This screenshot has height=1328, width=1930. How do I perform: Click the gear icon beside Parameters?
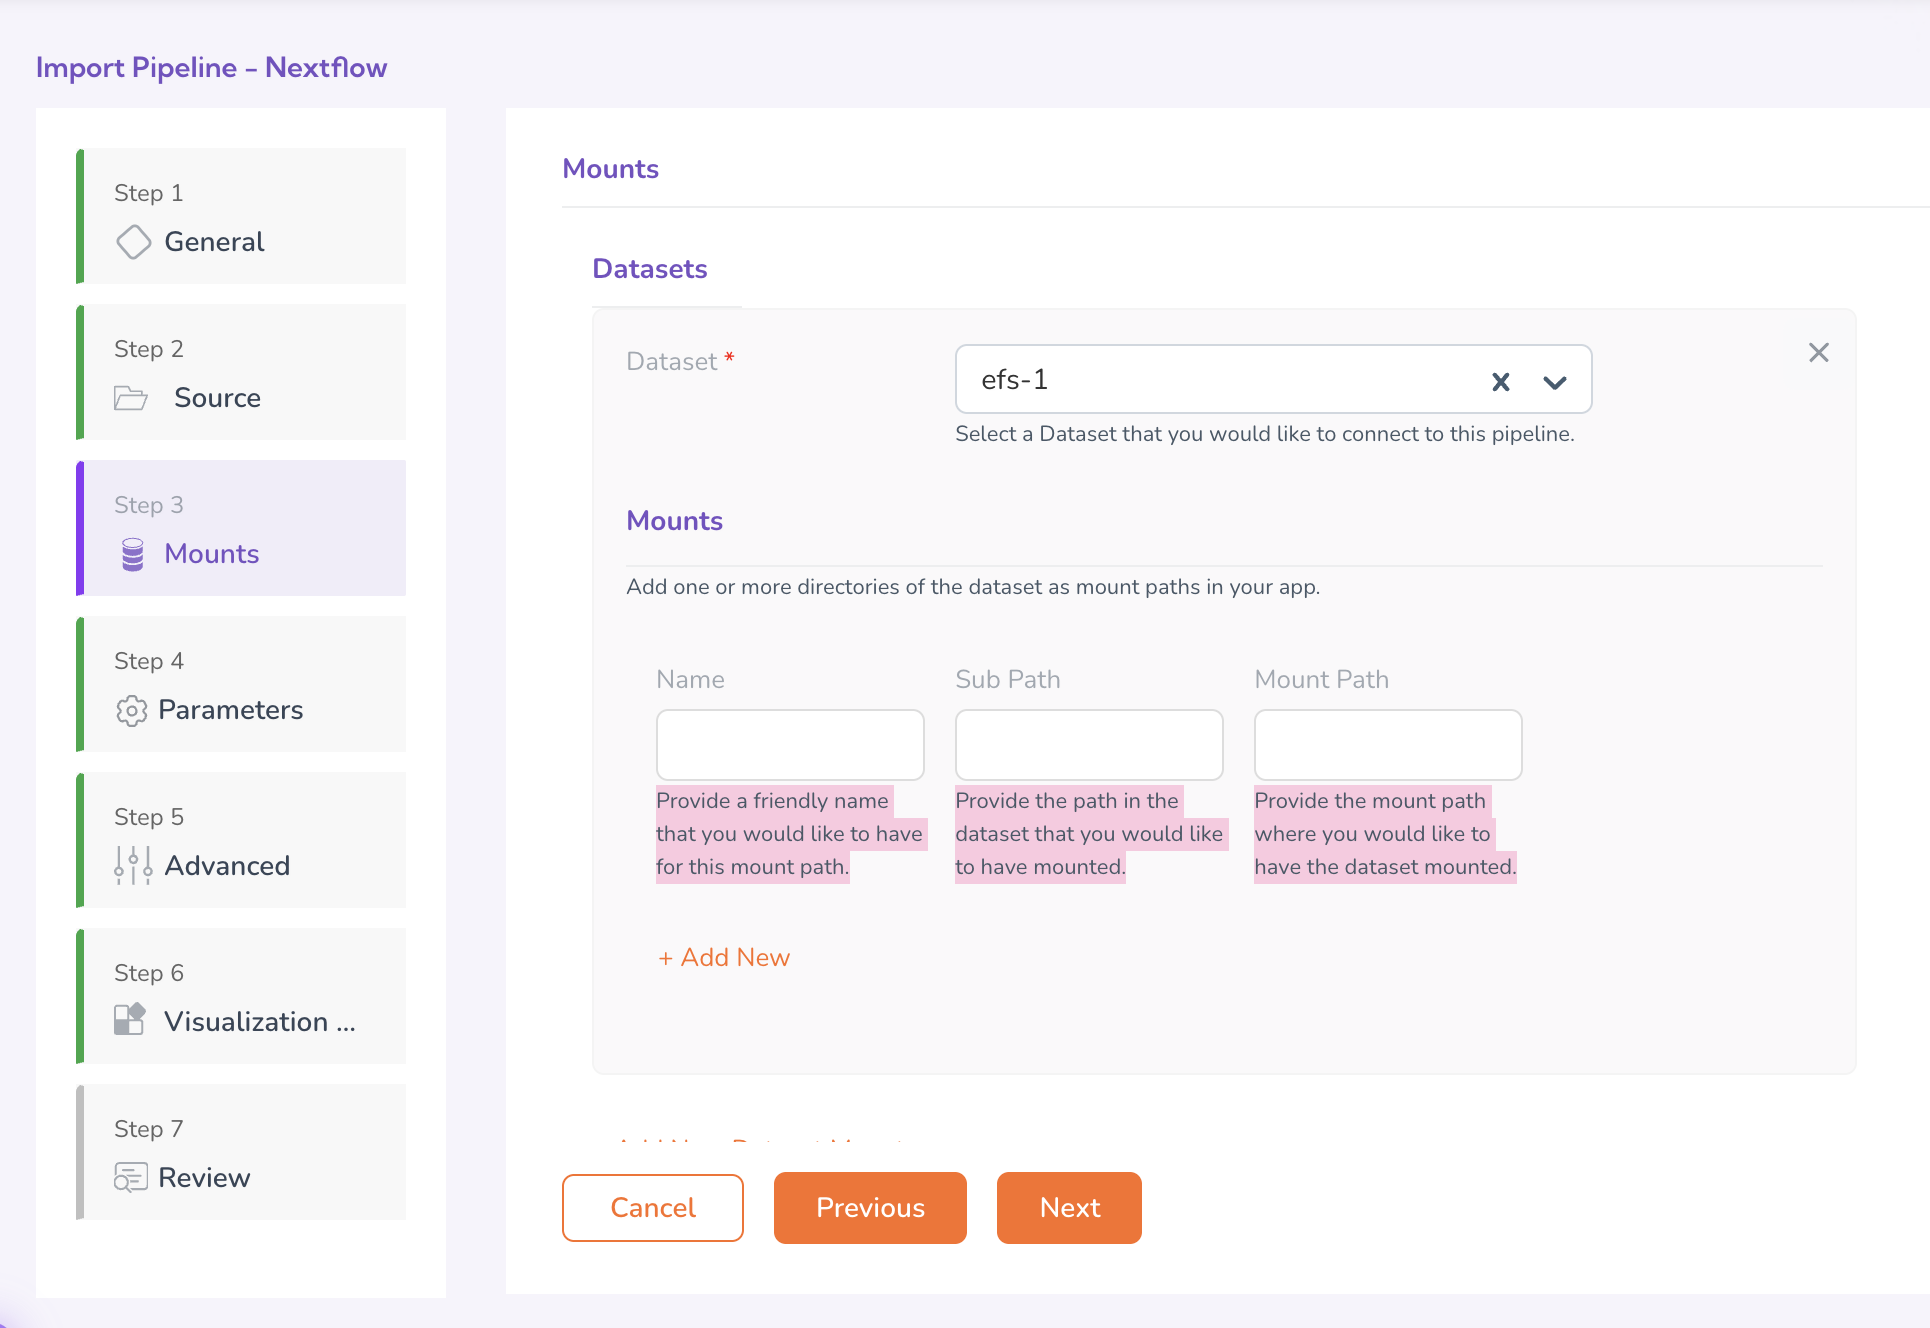tap(131, 710)
